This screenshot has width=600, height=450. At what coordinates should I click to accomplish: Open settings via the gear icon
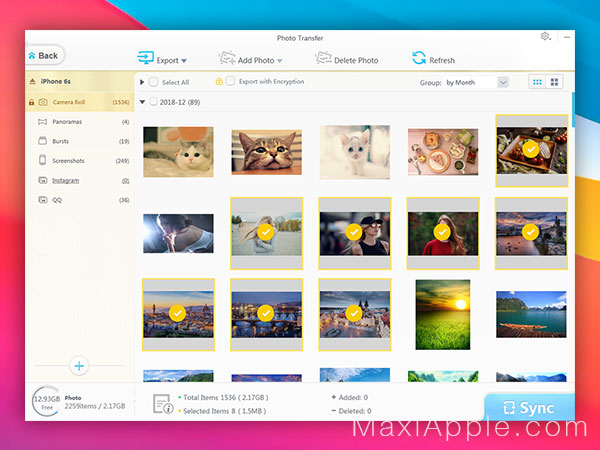click(x=545, y=36)
